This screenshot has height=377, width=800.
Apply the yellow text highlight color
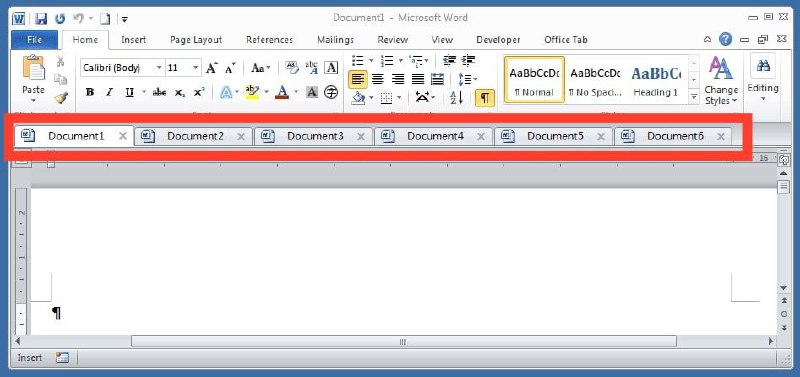point(252,92)
